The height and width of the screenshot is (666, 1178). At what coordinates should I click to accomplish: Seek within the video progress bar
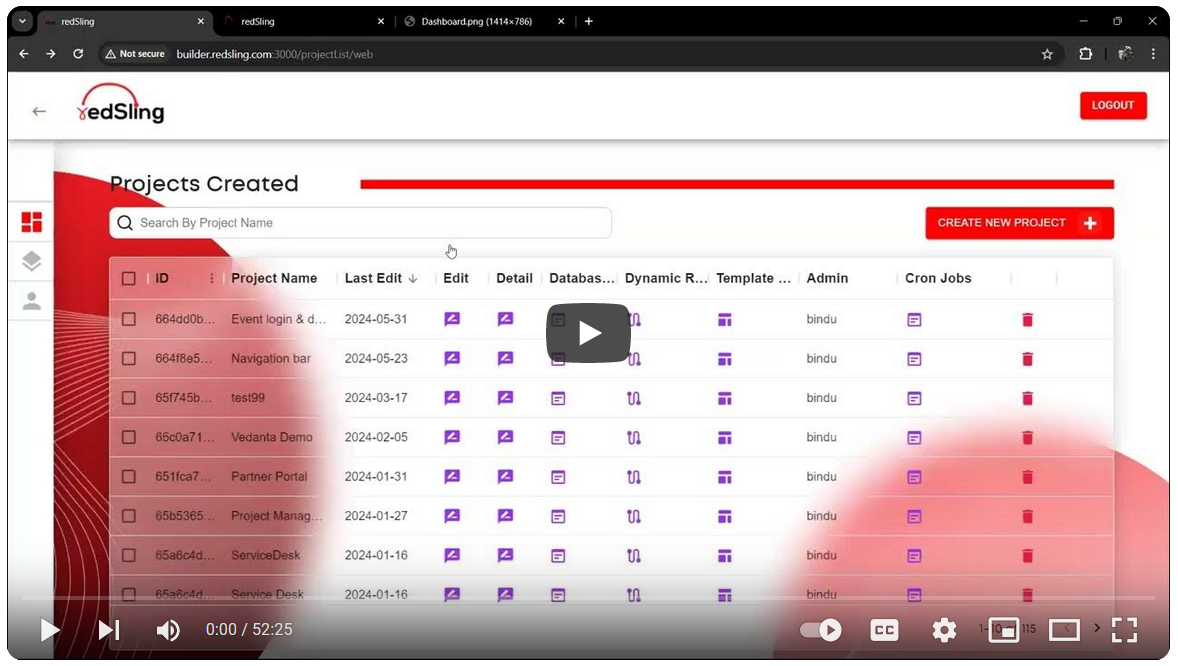click(588, 598)
